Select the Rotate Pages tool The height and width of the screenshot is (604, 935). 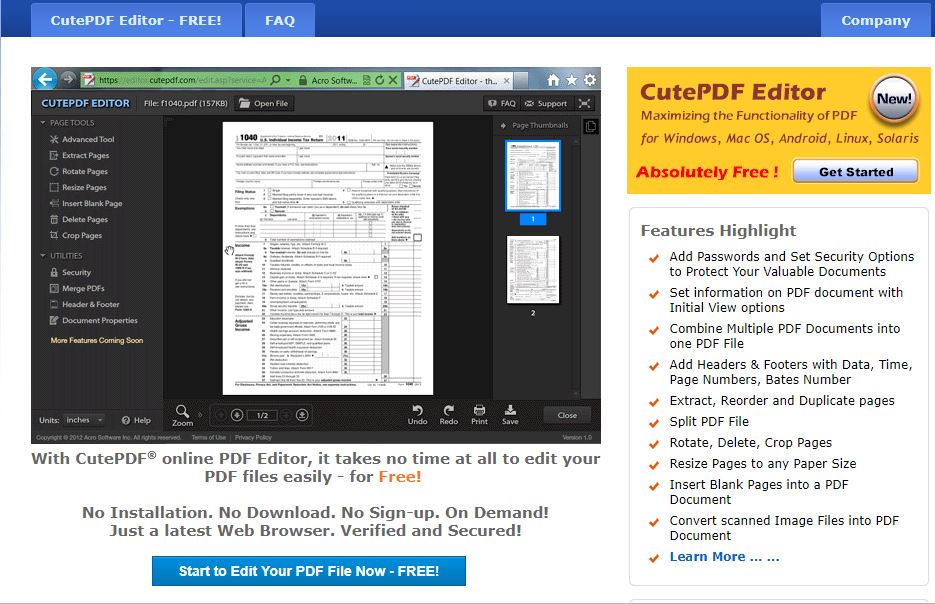[x=81, y=171]
